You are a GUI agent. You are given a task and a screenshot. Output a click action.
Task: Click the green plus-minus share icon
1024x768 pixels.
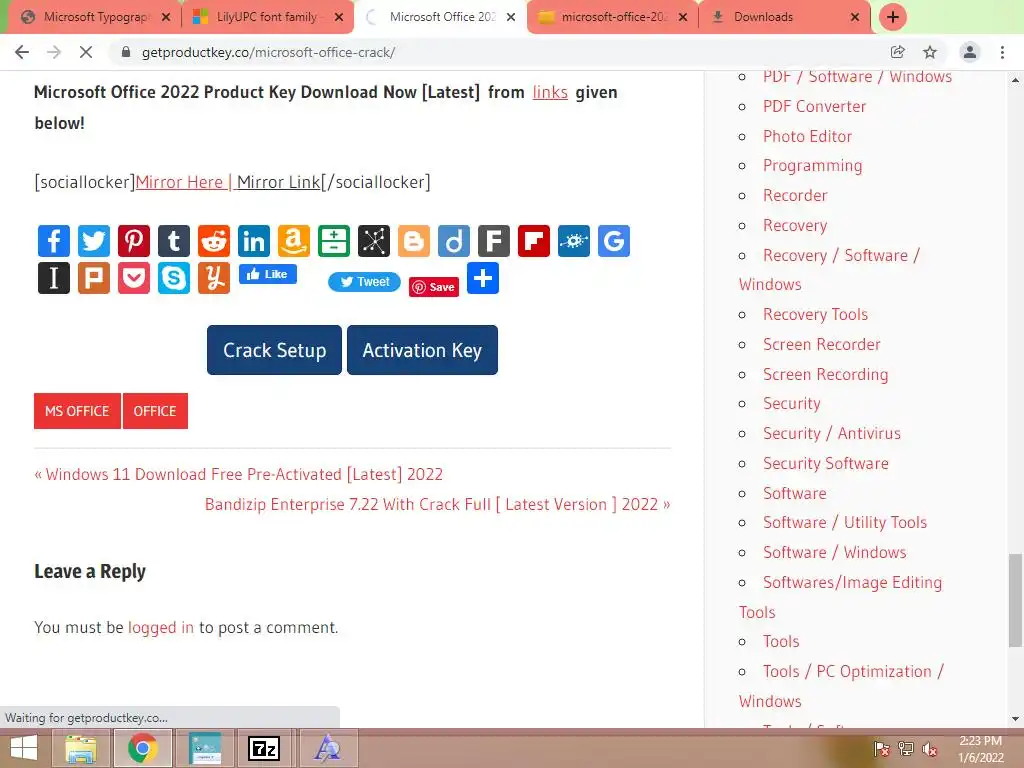(x=334, y=241)
